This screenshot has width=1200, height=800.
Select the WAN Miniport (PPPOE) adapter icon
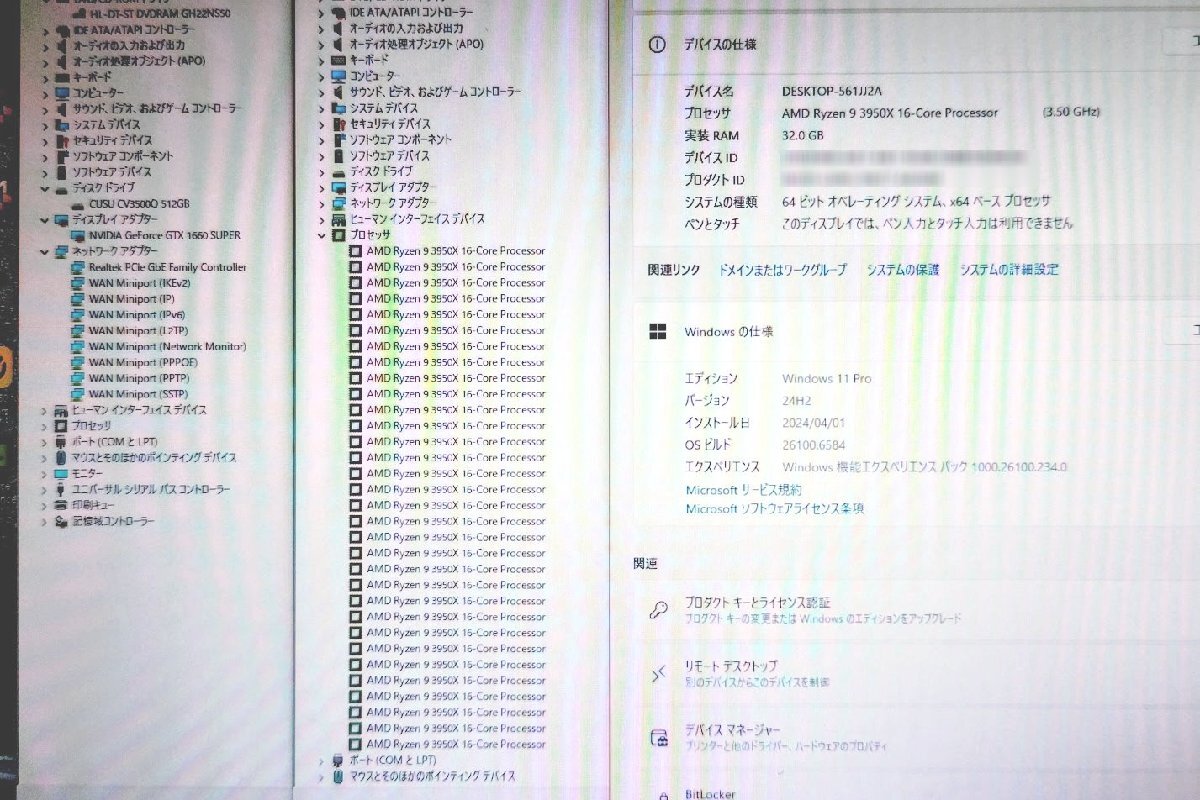click(79, 362)
